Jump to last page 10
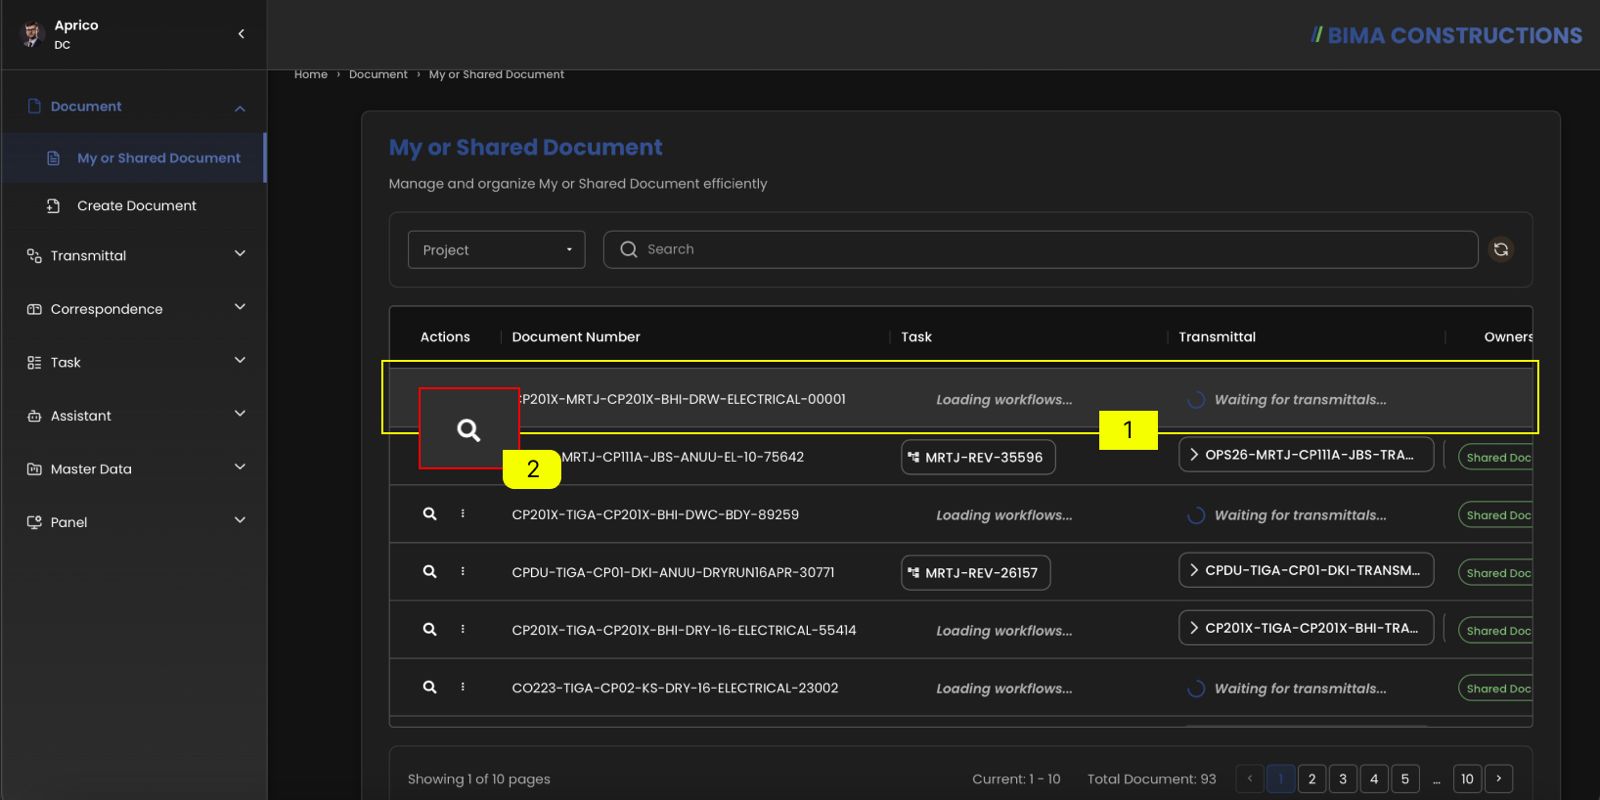1600x800 pixels. pos(1467,779)
